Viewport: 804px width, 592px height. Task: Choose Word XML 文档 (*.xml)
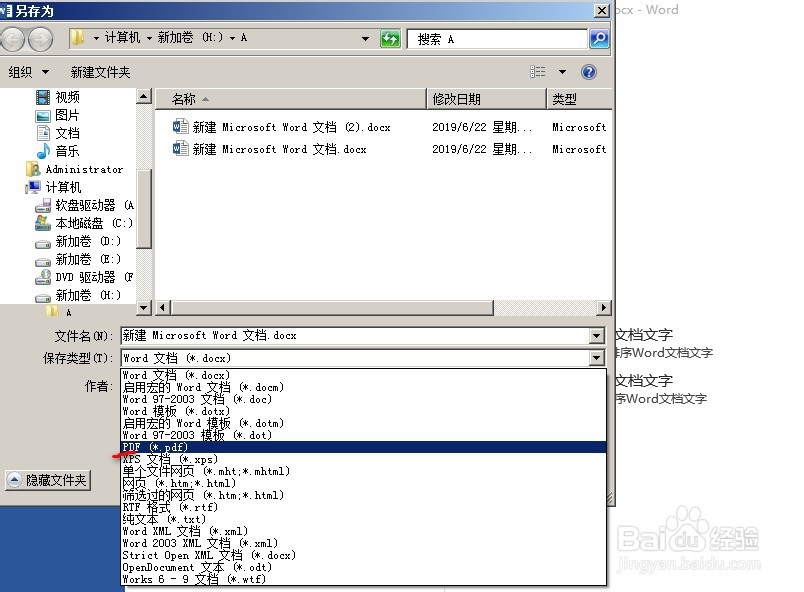pos(364,531)
